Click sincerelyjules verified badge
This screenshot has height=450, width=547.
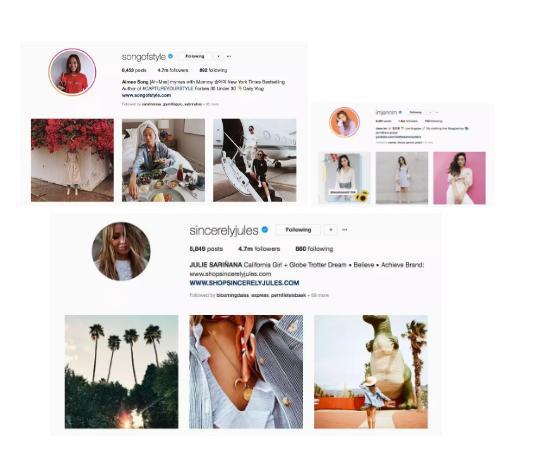(265, 230)
